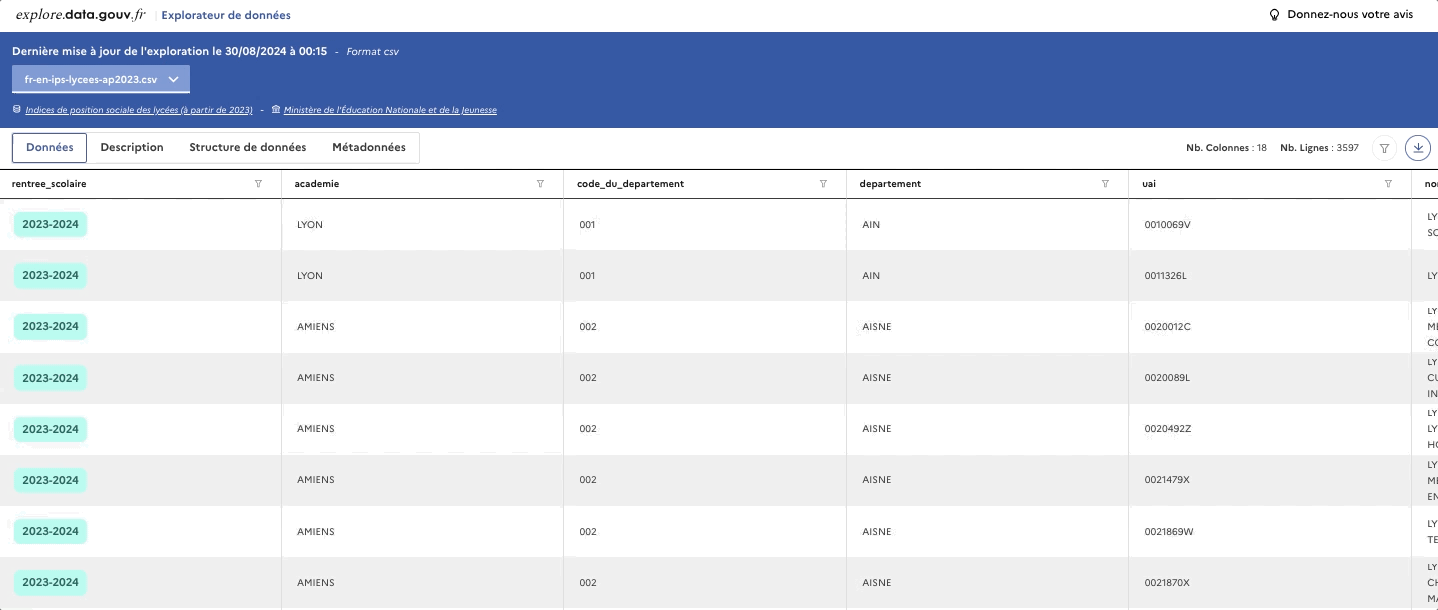
Task: Switch to the Description tab
Action: tap(132, 147)
